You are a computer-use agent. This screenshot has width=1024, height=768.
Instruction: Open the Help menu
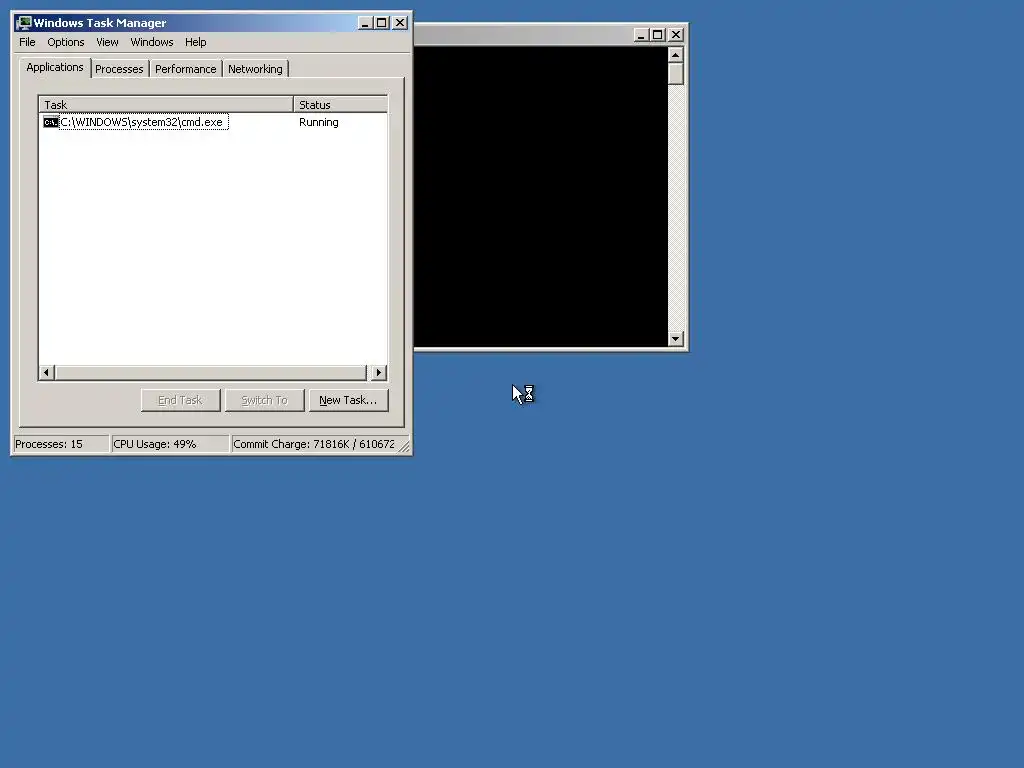[195, 42]
